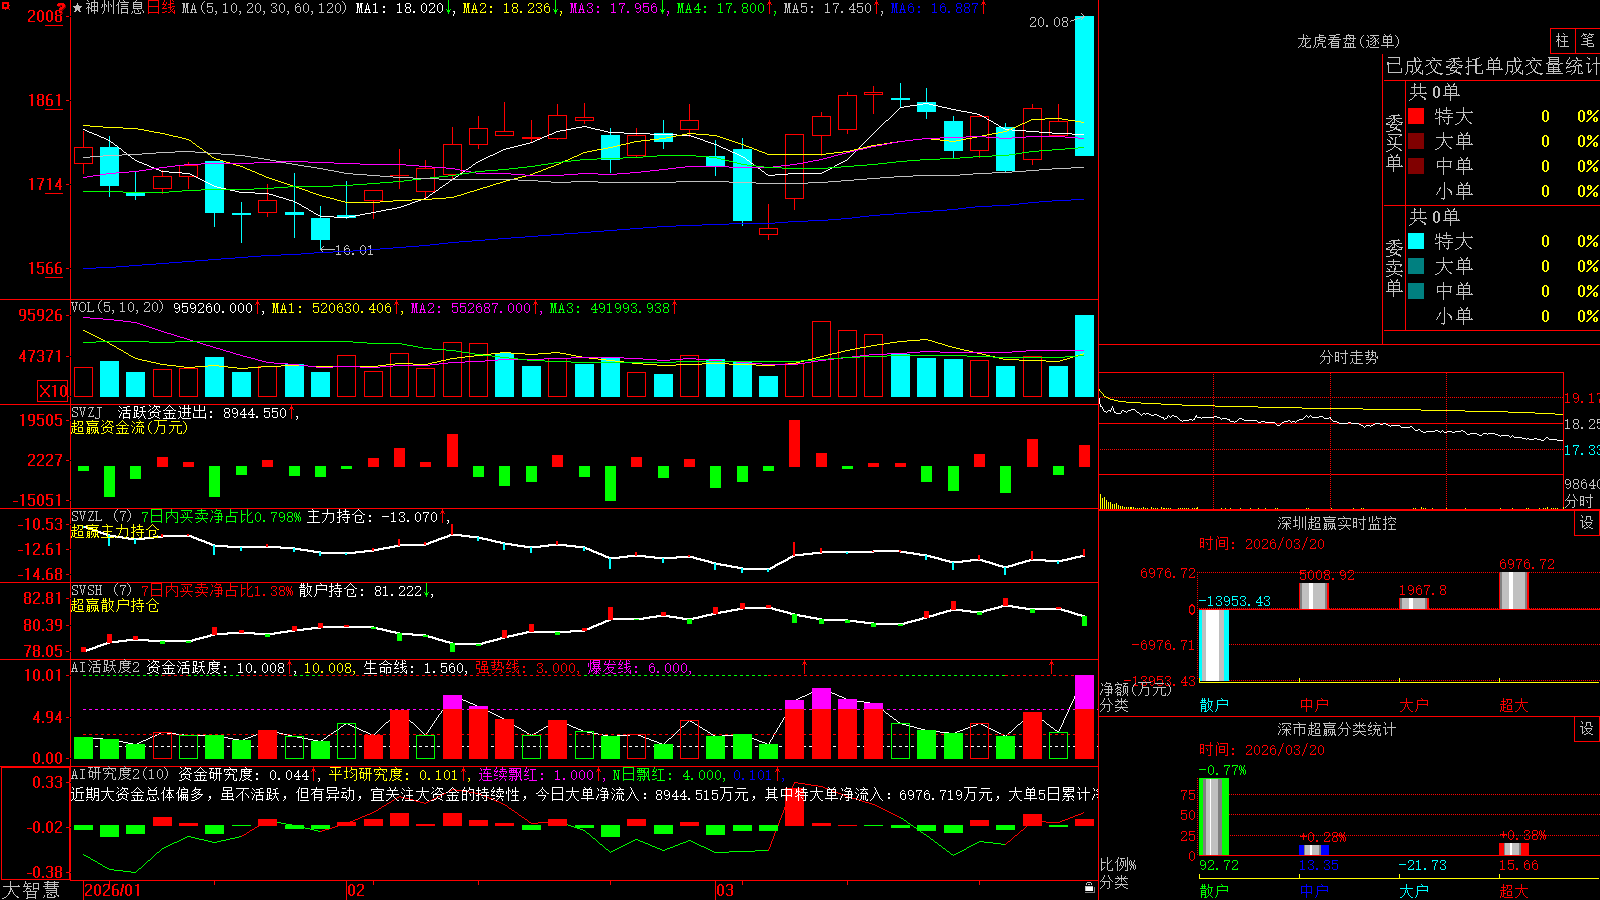Click the 超赢资金流(万元) label
Viewport: 1600px width, 900px height.
(129, 427)
